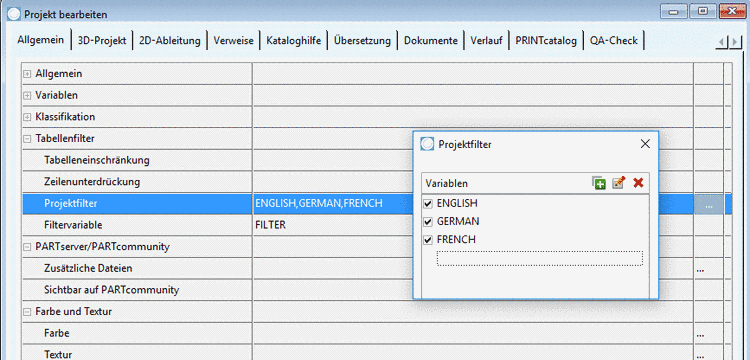Click the Projektfilter dialog title icon

coord(427,144)
